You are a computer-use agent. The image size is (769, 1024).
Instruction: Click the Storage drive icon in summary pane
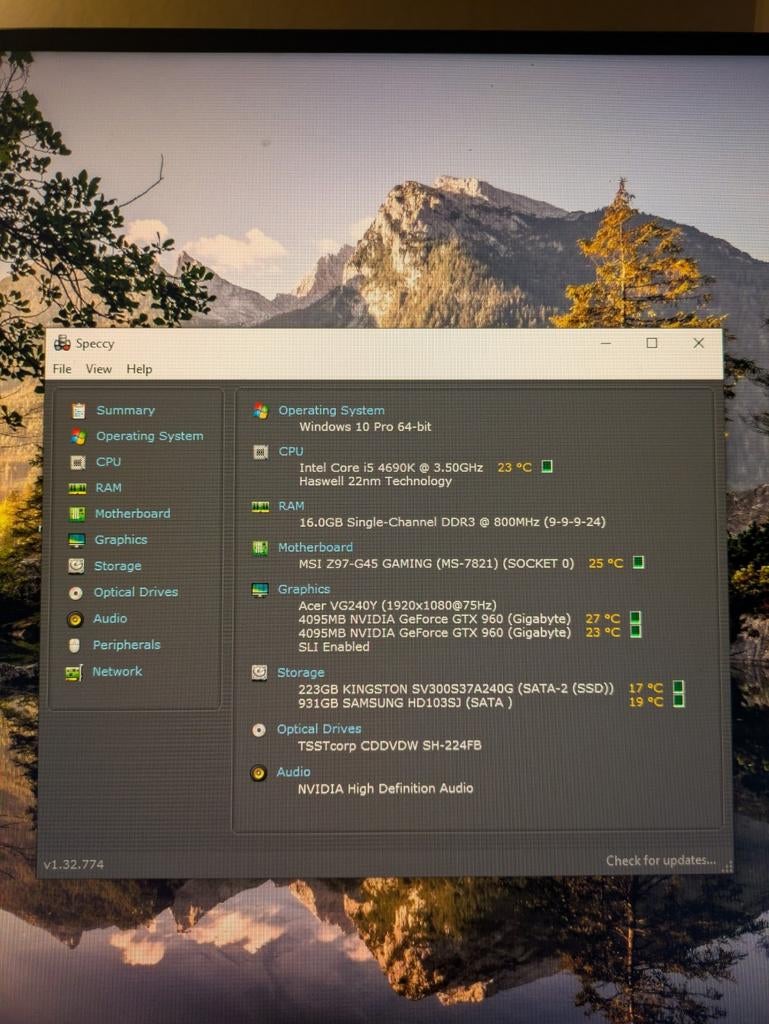[259, 673]
